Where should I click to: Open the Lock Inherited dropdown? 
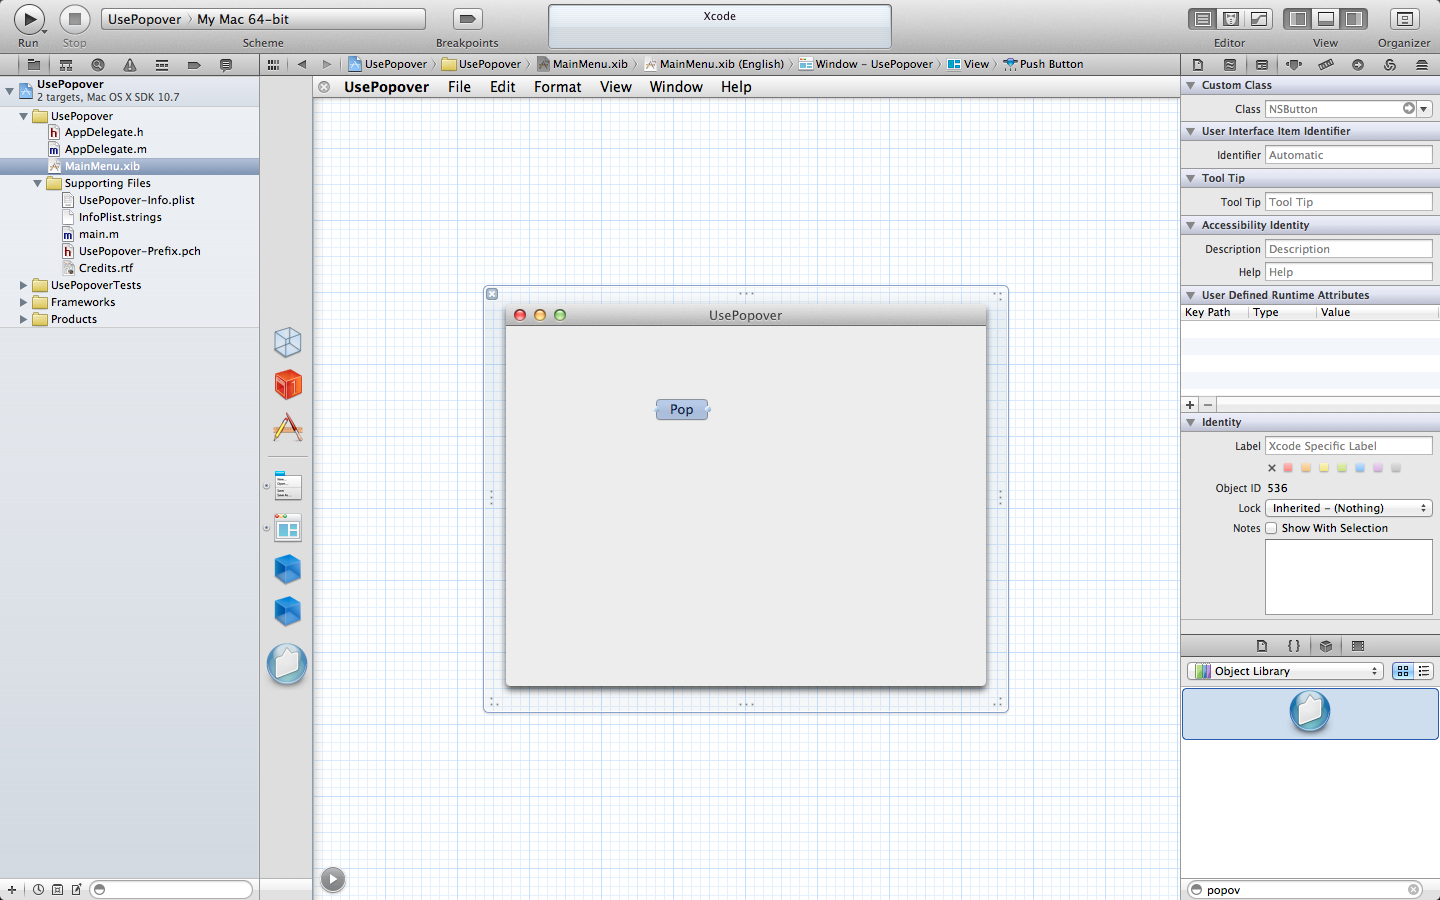pyautogui.click(x=1349, y=508)
